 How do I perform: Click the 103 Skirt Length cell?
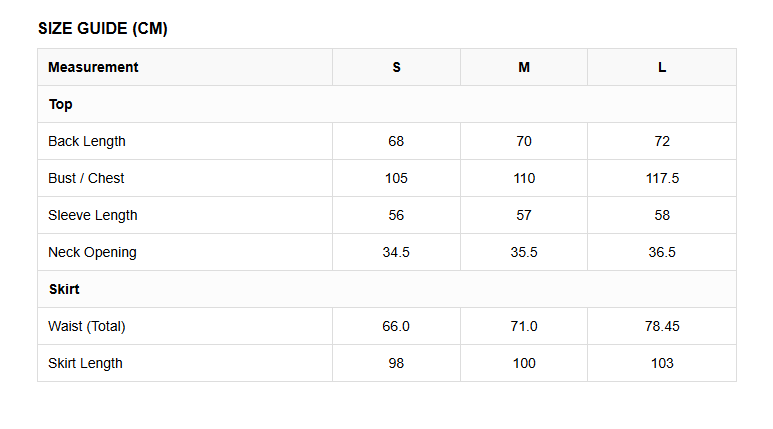pyautogui.click(x=662, y=363)
